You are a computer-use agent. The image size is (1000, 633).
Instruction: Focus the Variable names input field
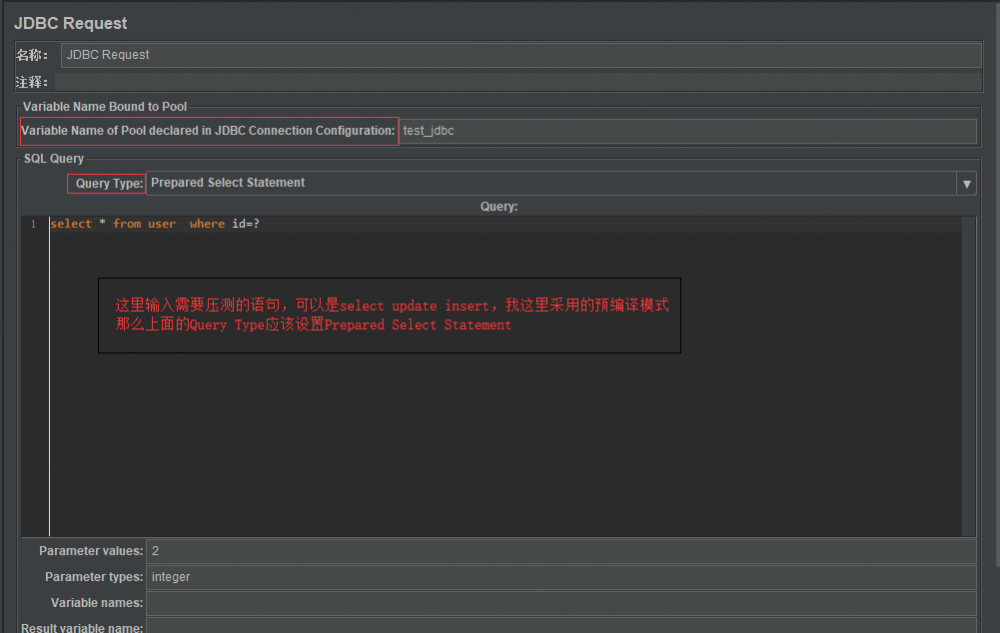point(561,603)
